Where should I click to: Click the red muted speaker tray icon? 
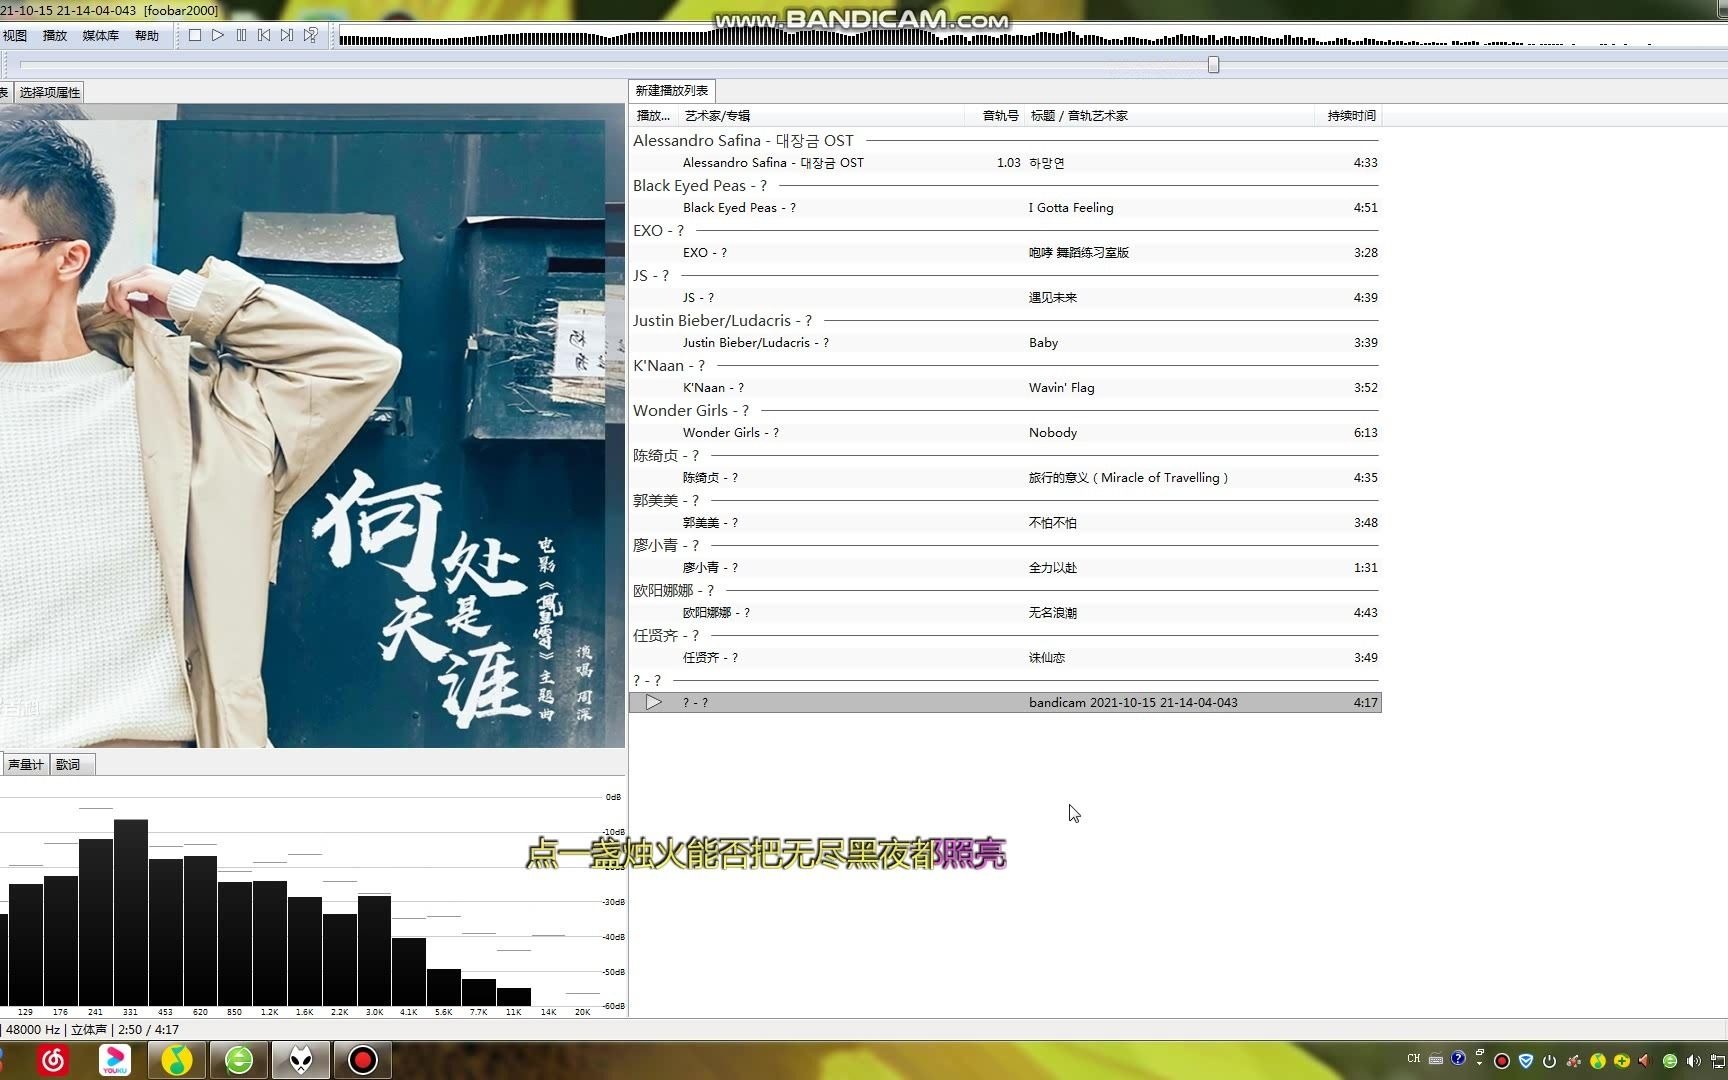click(x=1645, y=1061)
